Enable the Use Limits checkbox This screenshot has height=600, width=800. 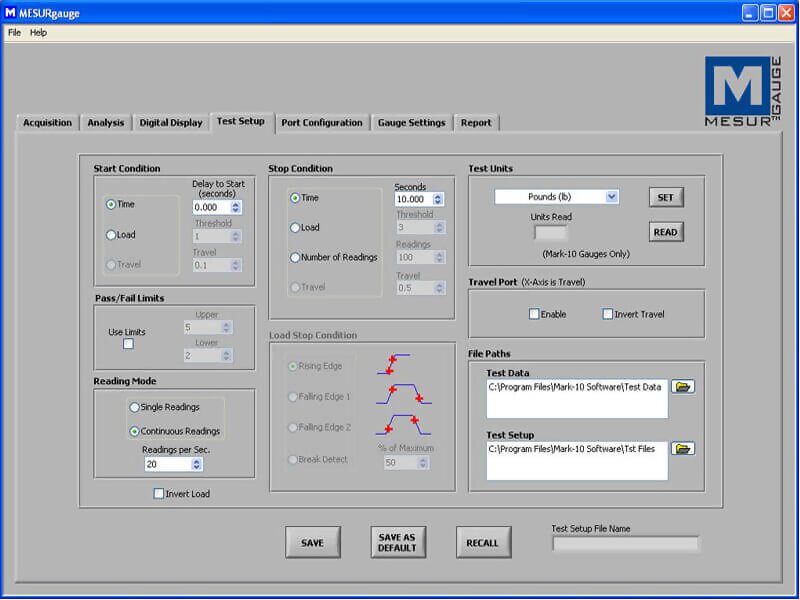click(128, 345)
